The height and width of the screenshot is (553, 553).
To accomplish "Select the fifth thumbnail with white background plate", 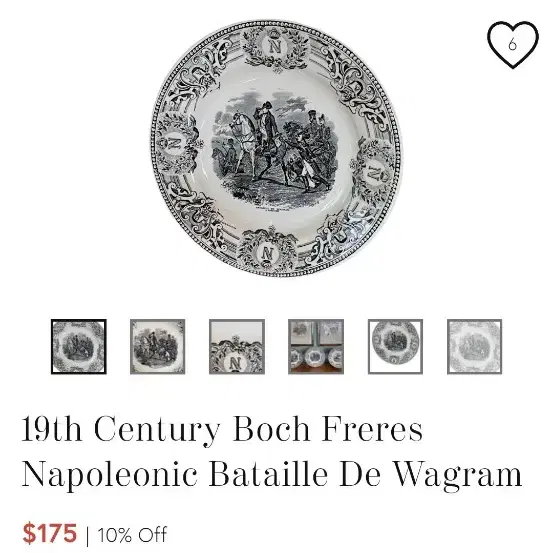I will point(395,346).
